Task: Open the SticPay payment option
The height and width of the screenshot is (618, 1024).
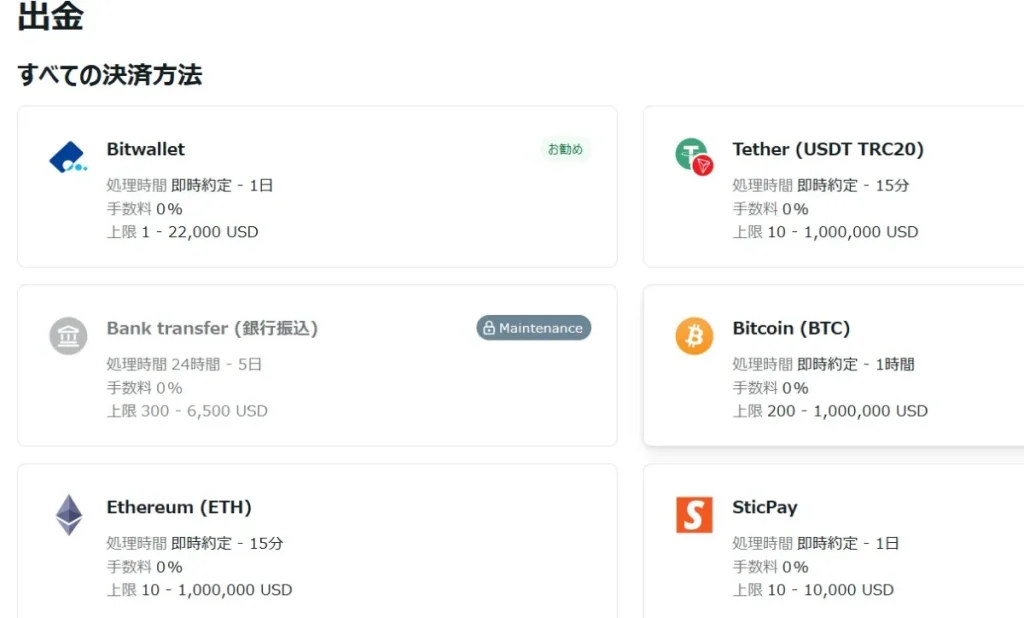Action: tap(765, 507)
